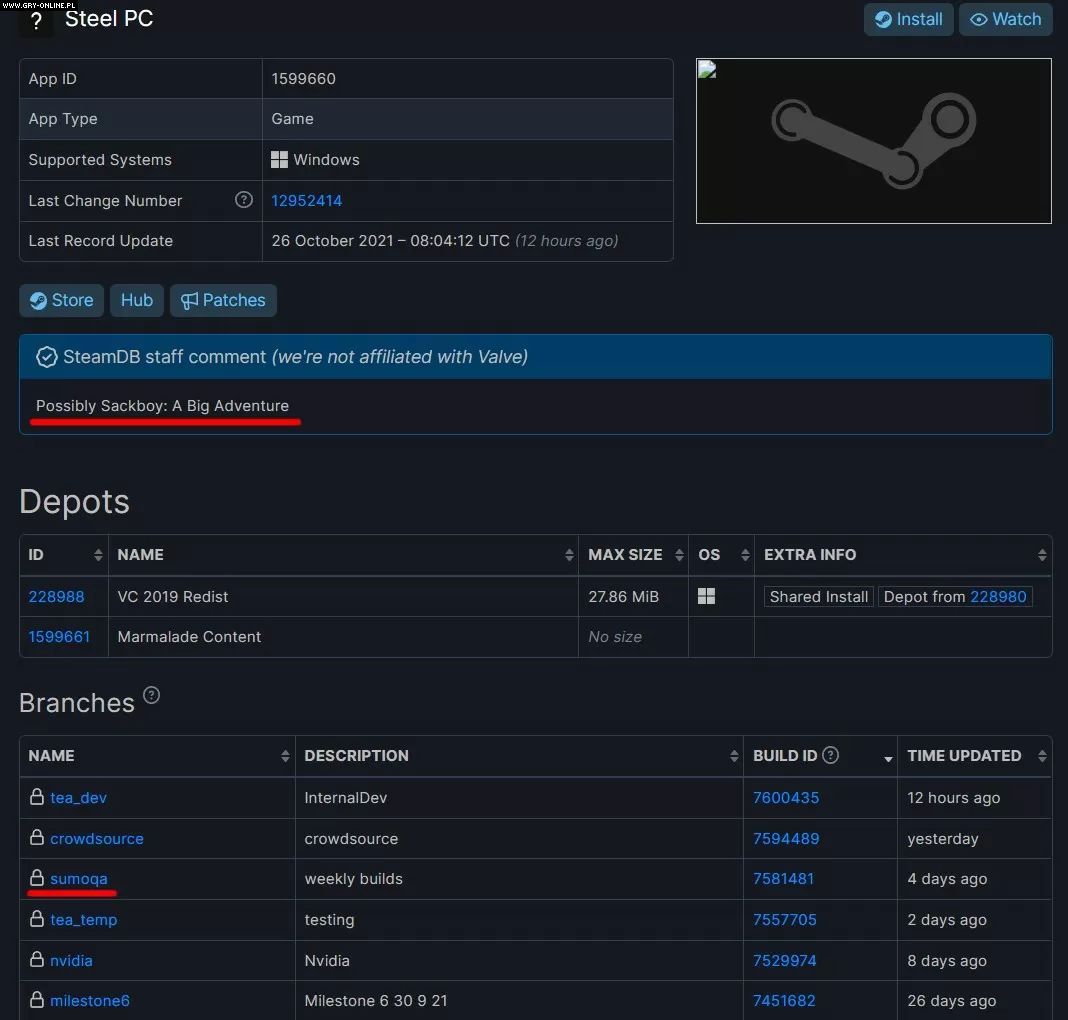The image size is (1068, 1020).
Task: Click the help icon beside Build ID header
Action: [830, 755]
